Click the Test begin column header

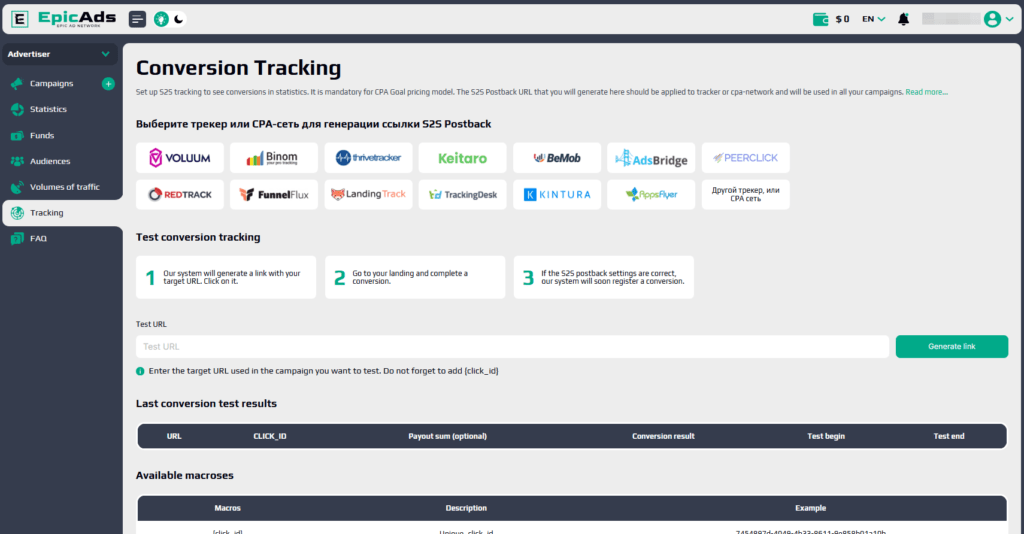(x=825, y=436)
